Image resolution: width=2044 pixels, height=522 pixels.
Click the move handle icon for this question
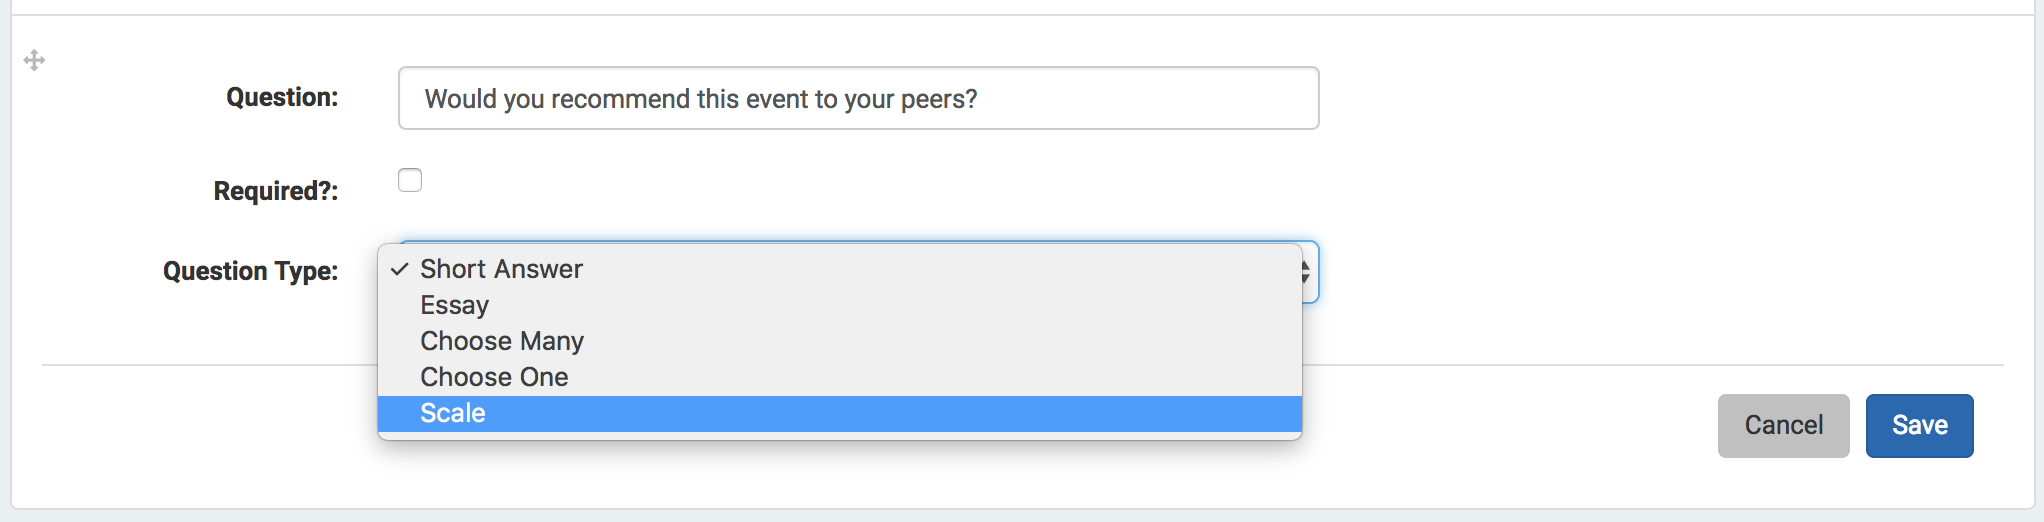34,60
